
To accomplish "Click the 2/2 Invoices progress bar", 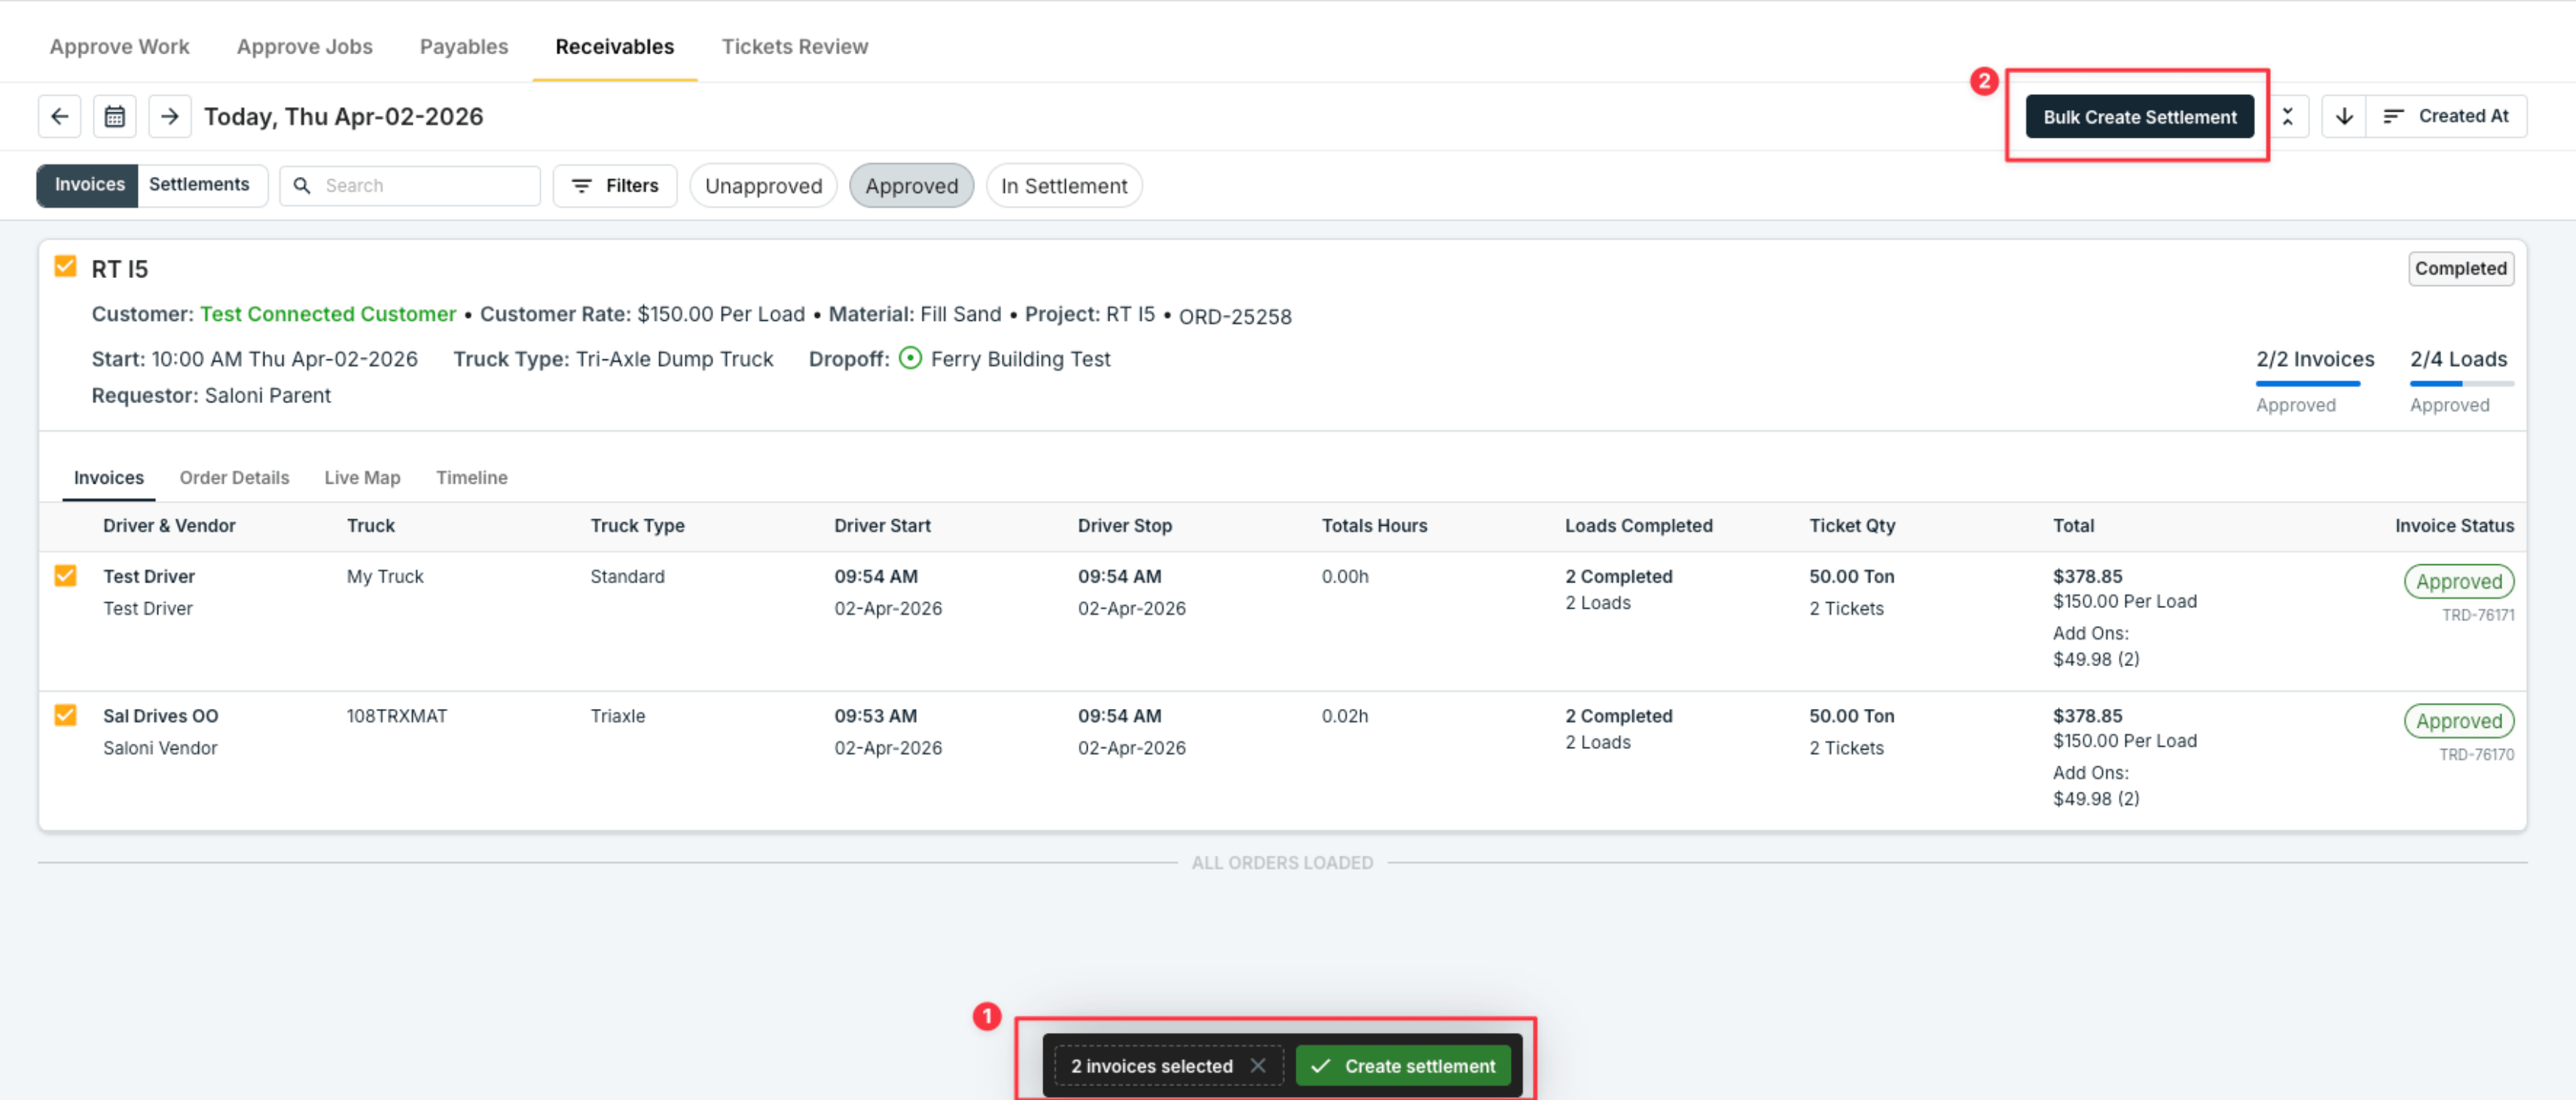I will point(2308,383).
